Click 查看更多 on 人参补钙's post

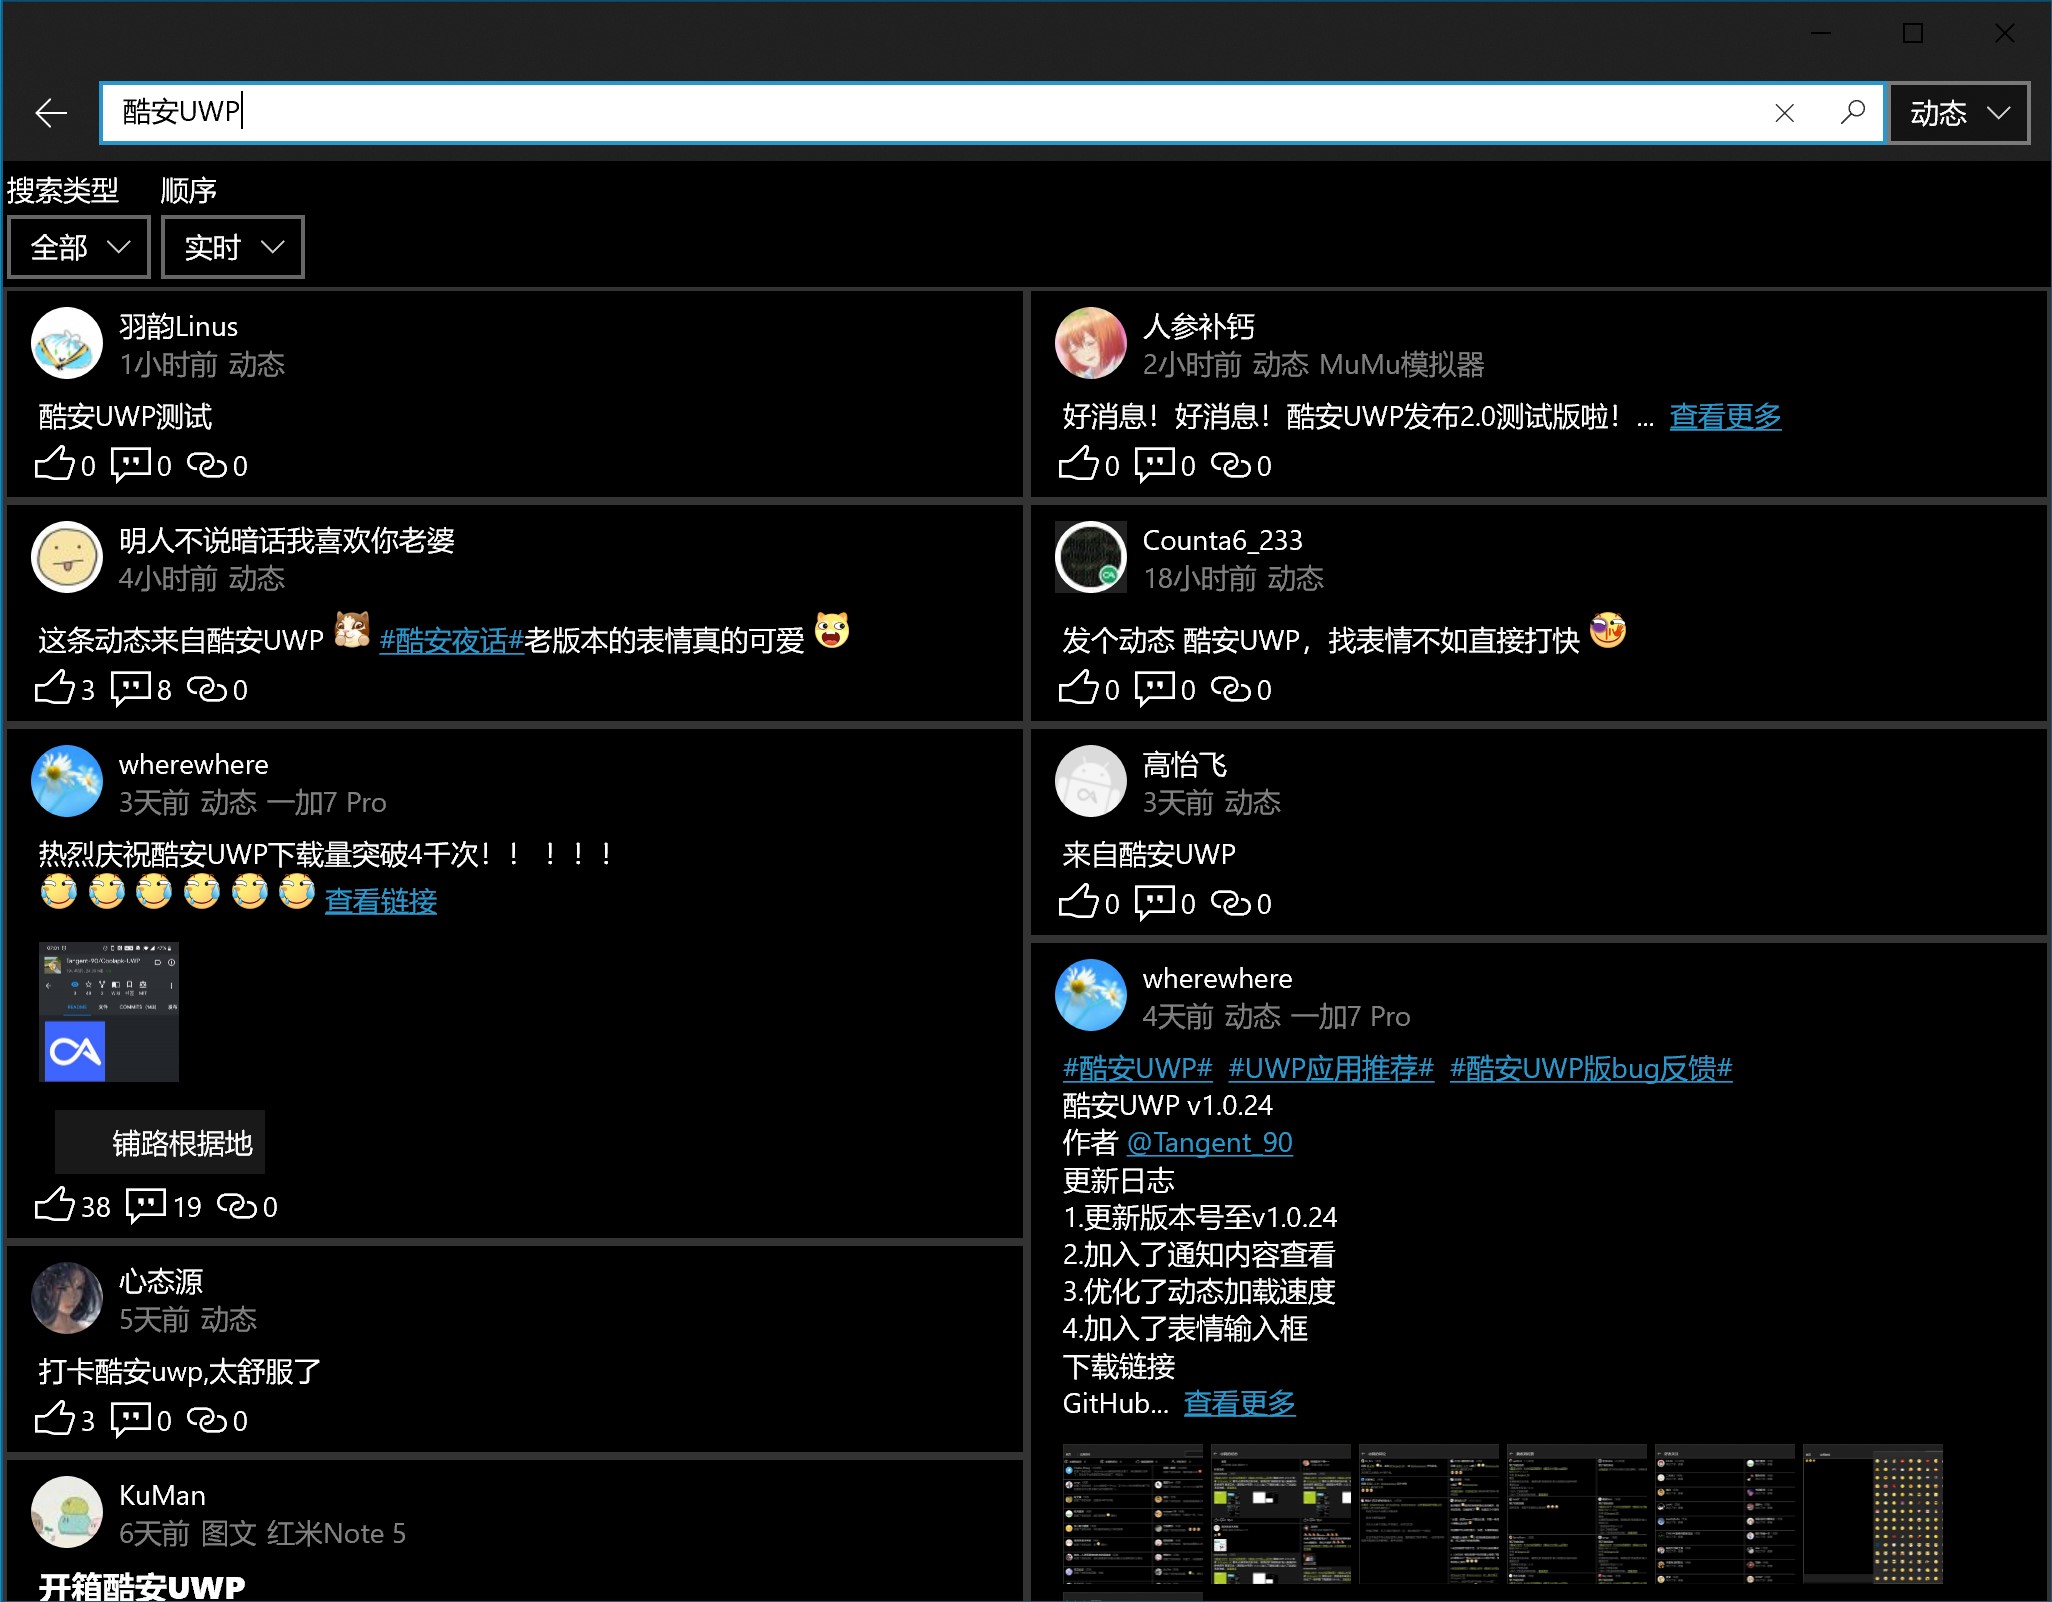click(x=1725, y=417)
